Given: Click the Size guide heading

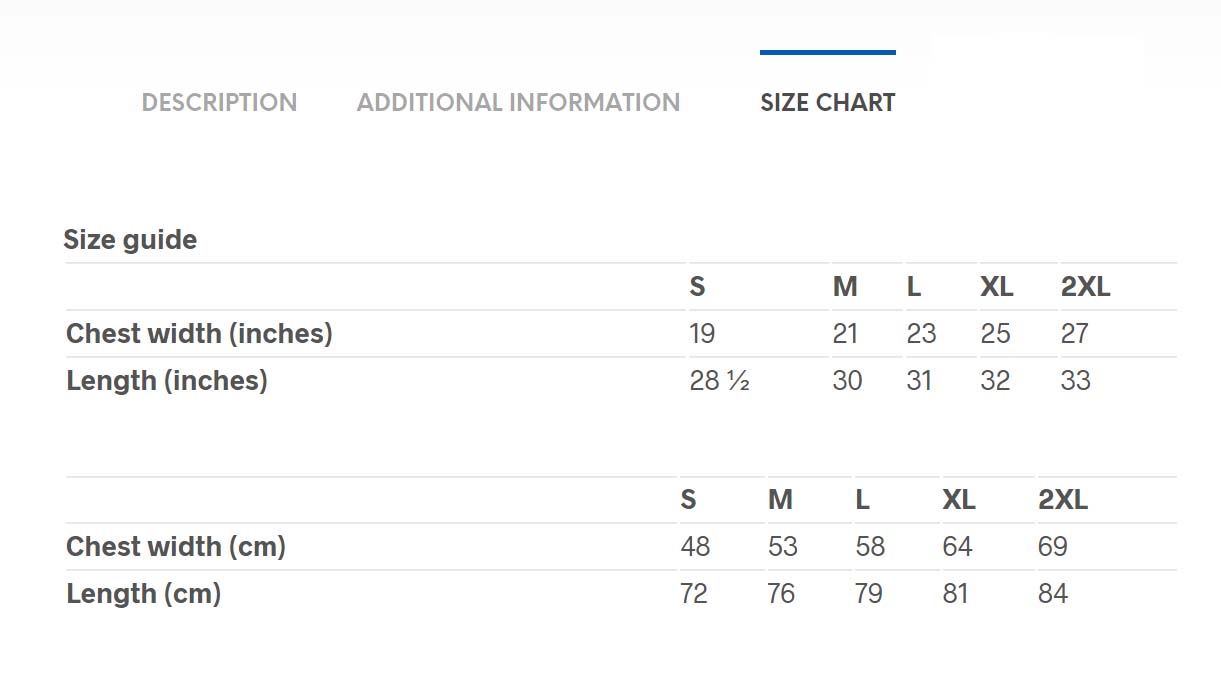Looking at the screenshot, I should [x=130, y=240].
